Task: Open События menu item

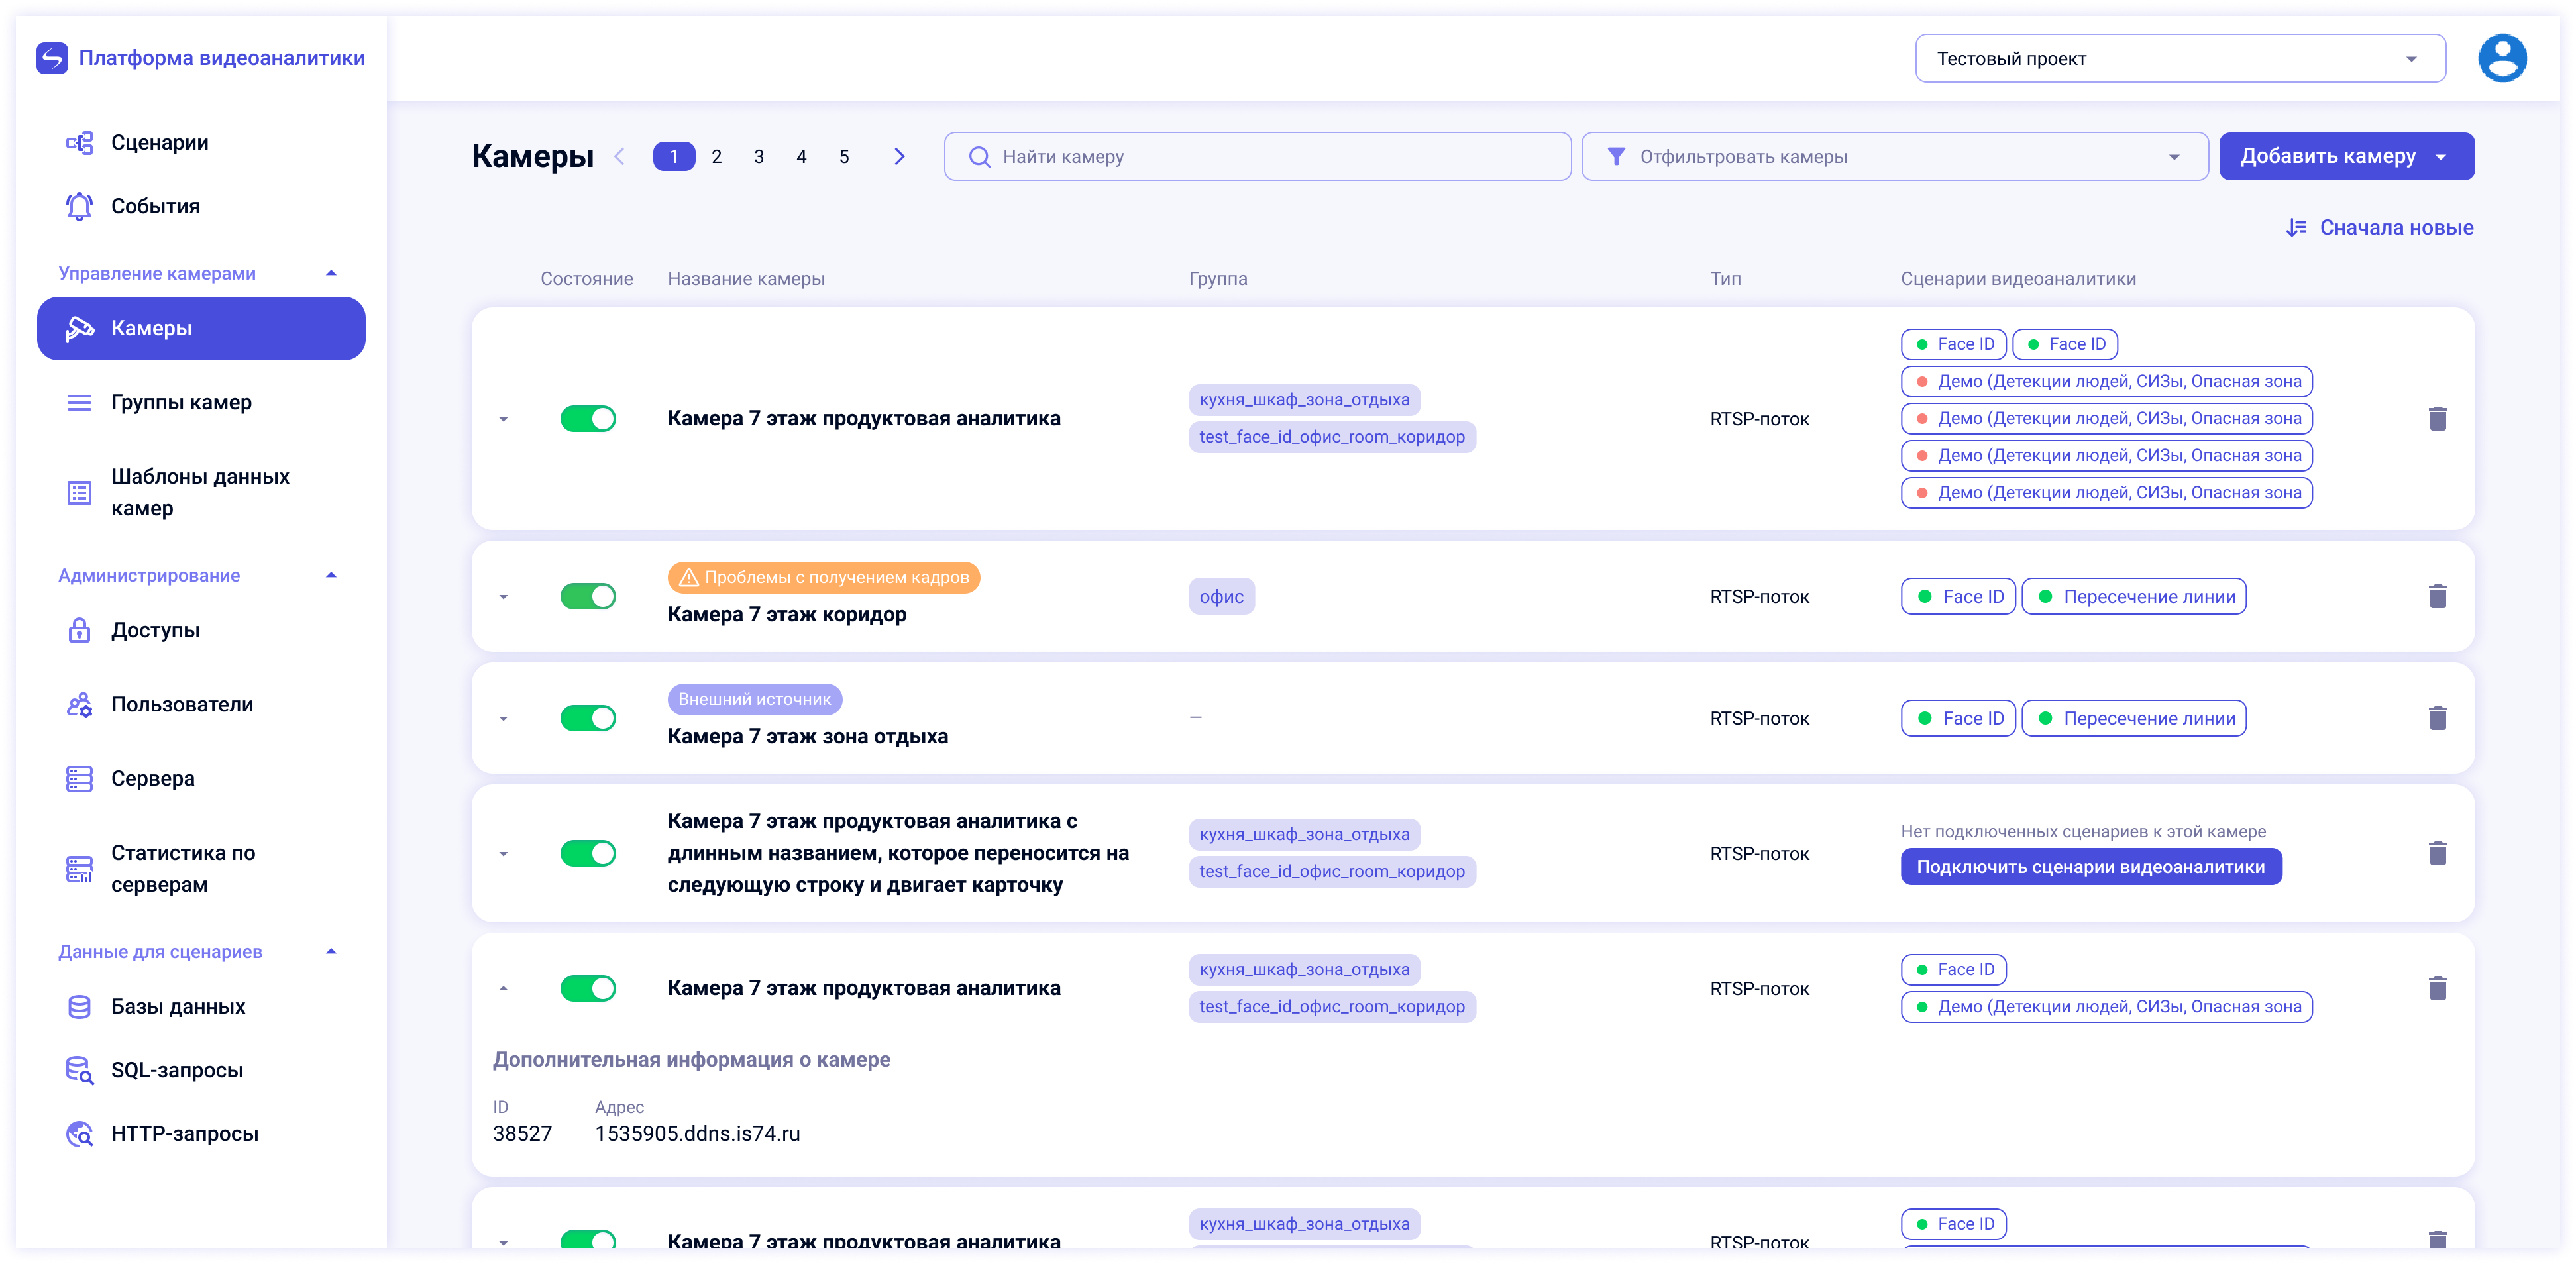Action: point(201,206)
